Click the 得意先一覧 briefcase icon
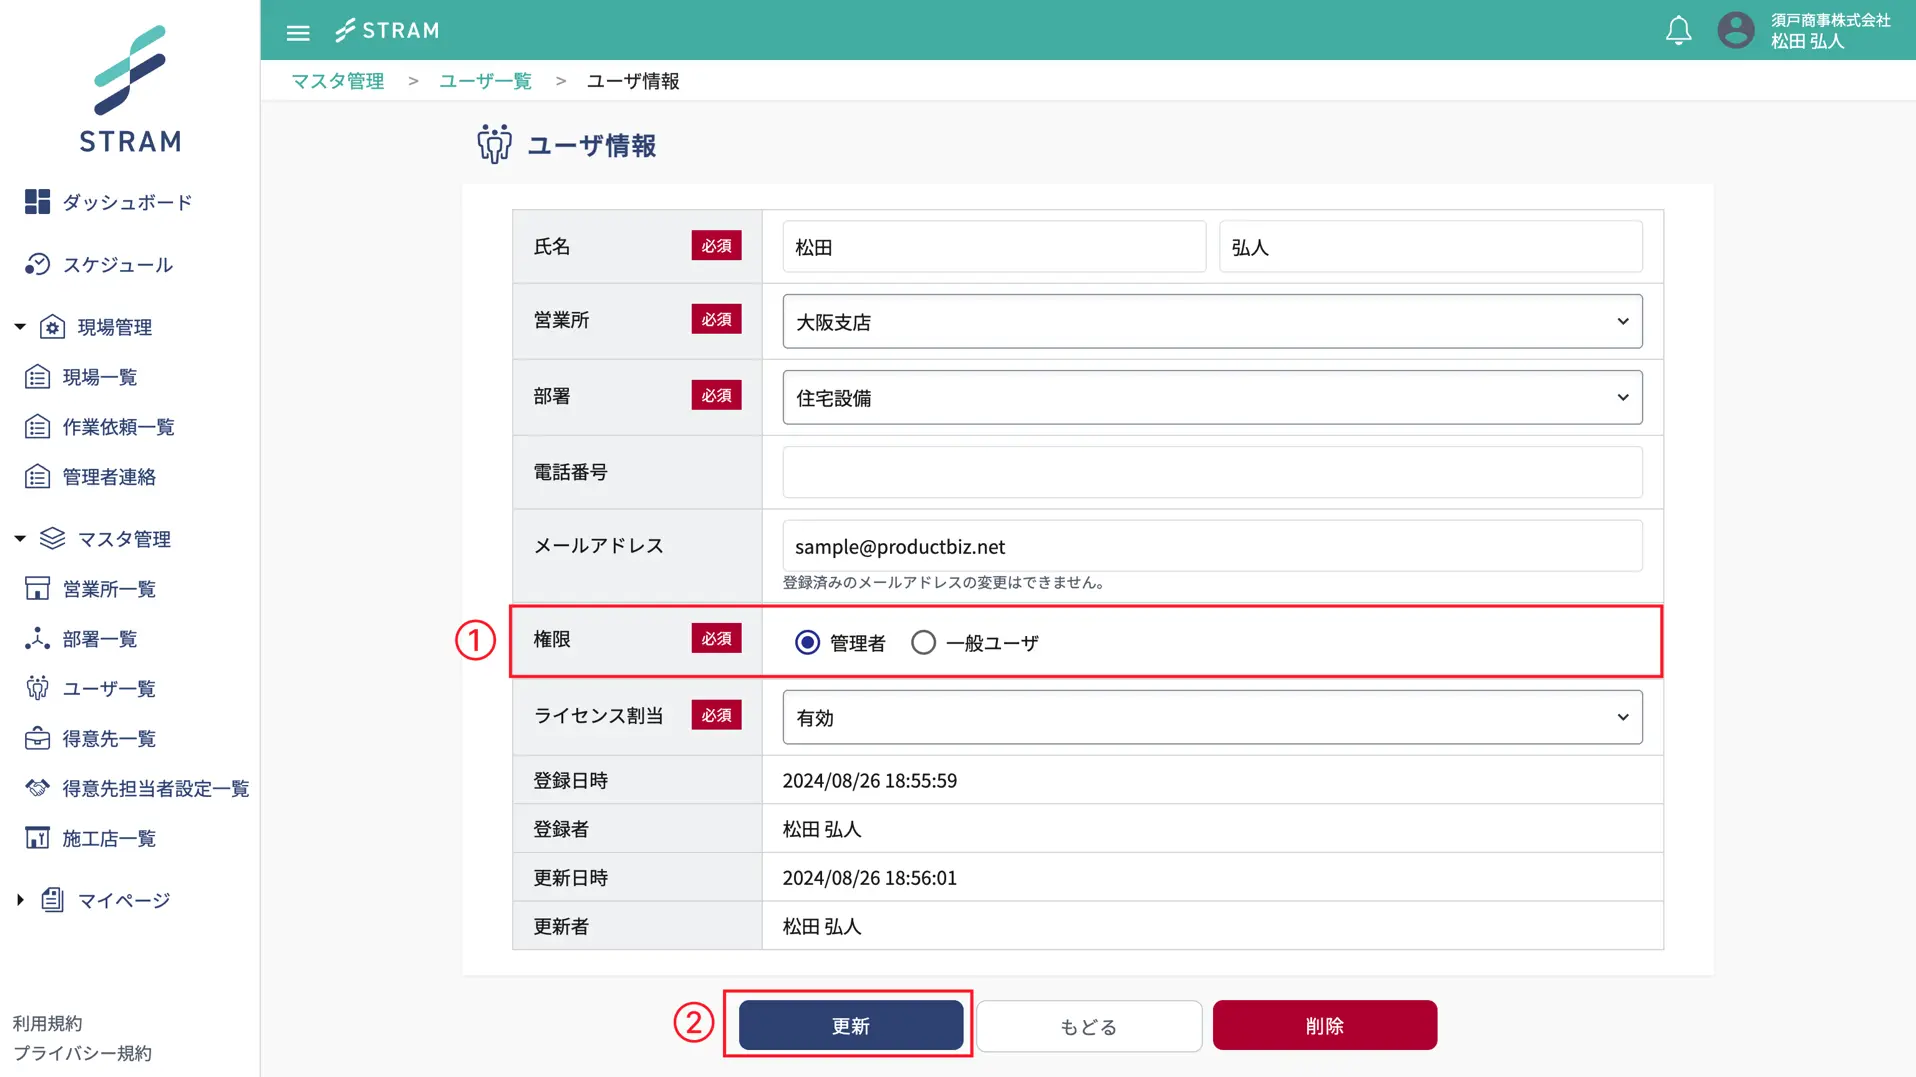This screenshot has height=1077, width=1916. 37,739
